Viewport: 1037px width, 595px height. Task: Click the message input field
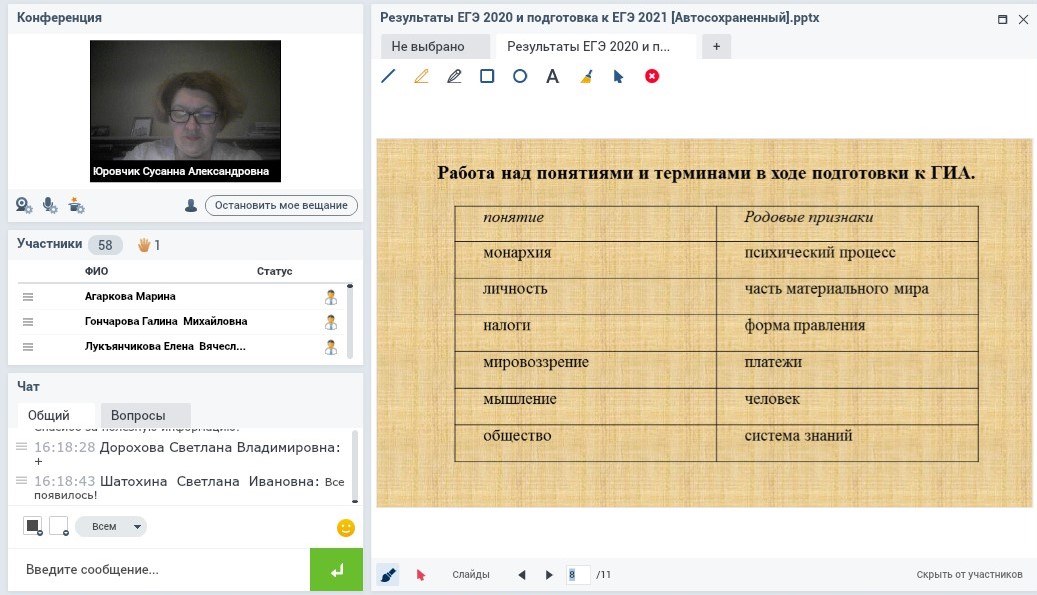(159, 570)
